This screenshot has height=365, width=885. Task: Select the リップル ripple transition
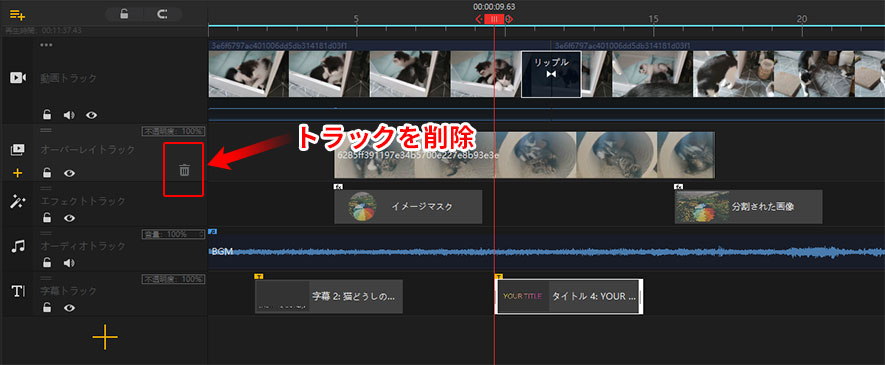(x=551, y=74)
